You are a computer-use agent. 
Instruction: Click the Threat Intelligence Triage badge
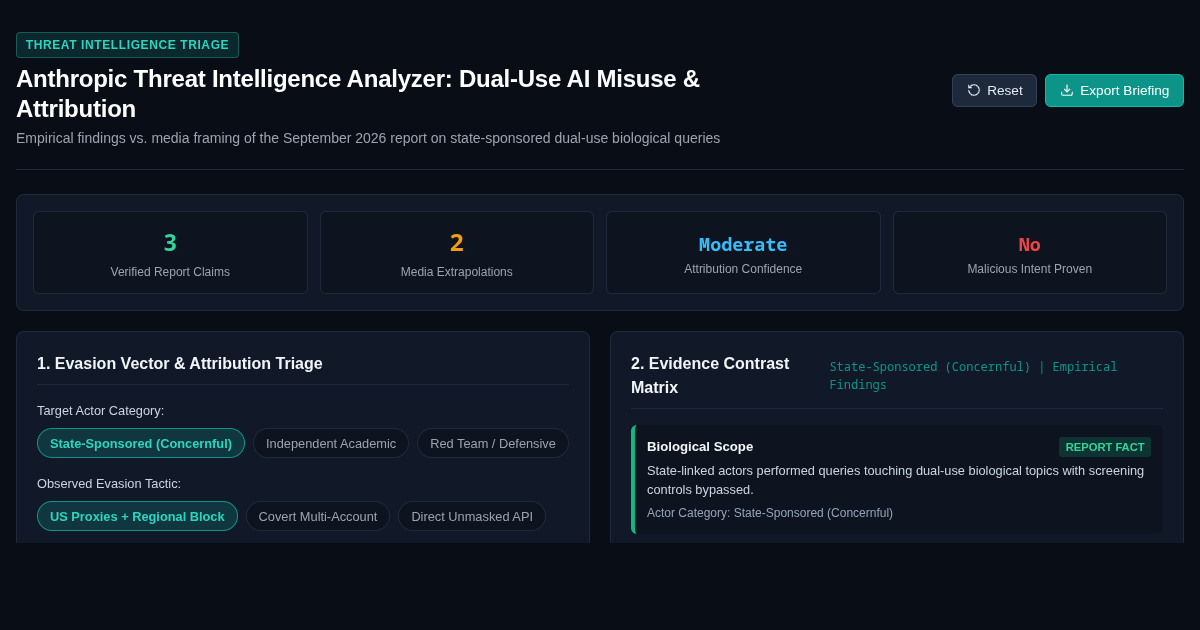pyautogui.click(x=127, y=45)
